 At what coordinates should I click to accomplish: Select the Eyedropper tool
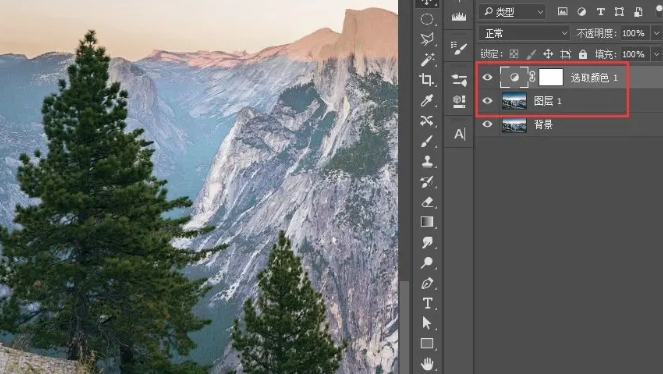[427, 100]
